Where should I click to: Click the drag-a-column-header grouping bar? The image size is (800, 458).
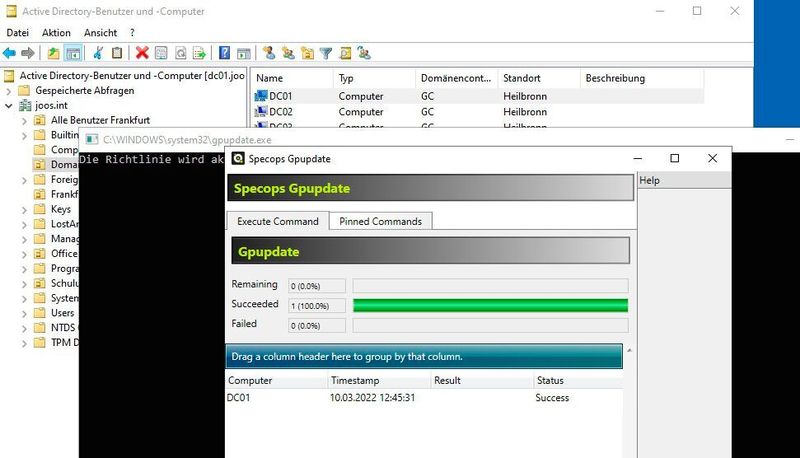pyautogui.click(x=424, y=356)
